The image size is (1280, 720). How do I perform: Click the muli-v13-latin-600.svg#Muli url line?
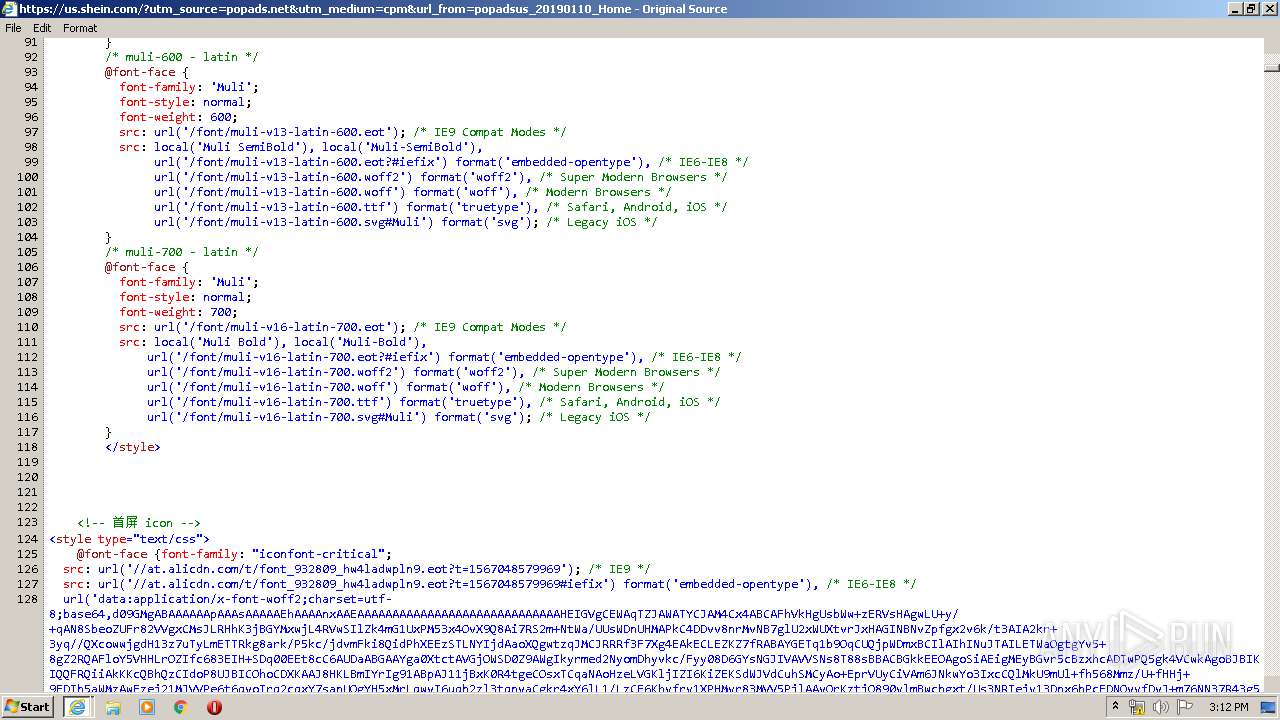click(405, 222)
